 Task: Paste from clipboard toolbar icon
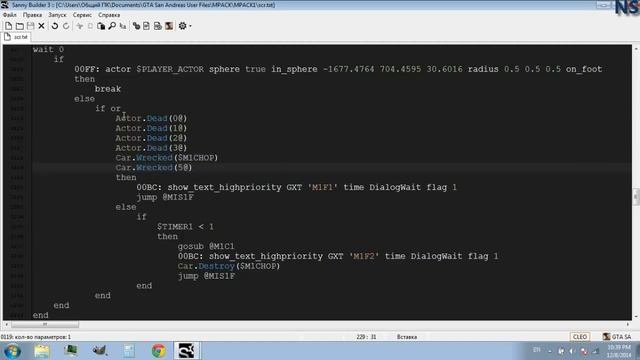(101, 26)
